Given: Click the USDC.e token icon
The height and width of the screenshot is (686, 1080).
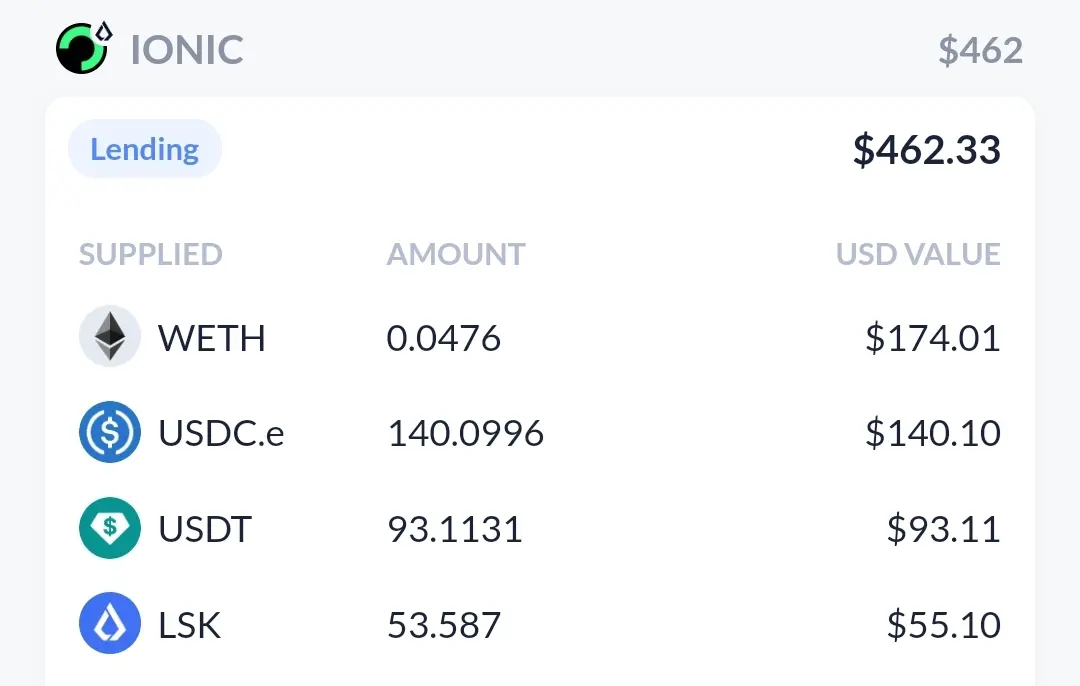Looking at the screenshot, I should point(110,432).
